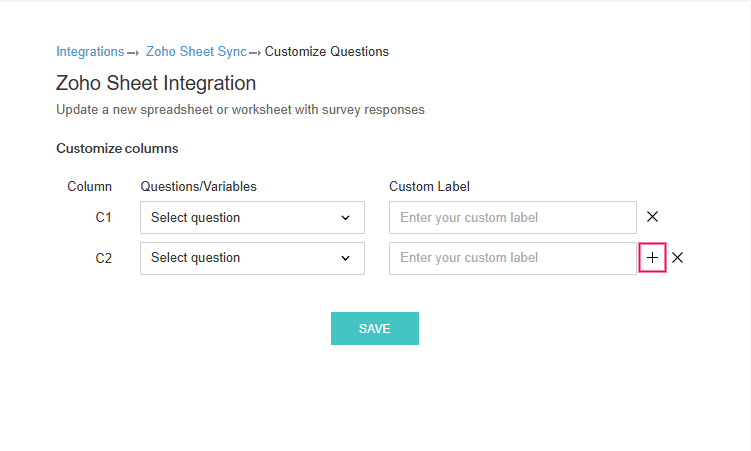
Task: Click the breadcrumb arrow after Zoho Sheet Sync
Action: click(x=255, y=52)
